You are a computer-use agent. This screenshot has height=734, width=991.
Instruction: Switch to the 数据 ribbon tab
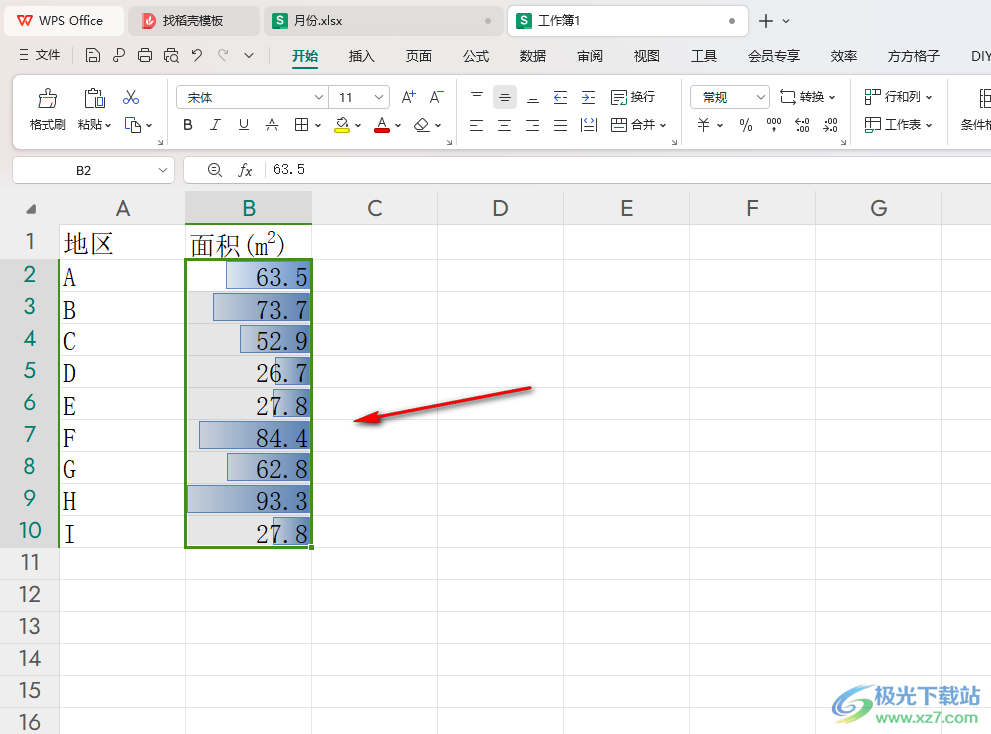(x=533, y=56)
